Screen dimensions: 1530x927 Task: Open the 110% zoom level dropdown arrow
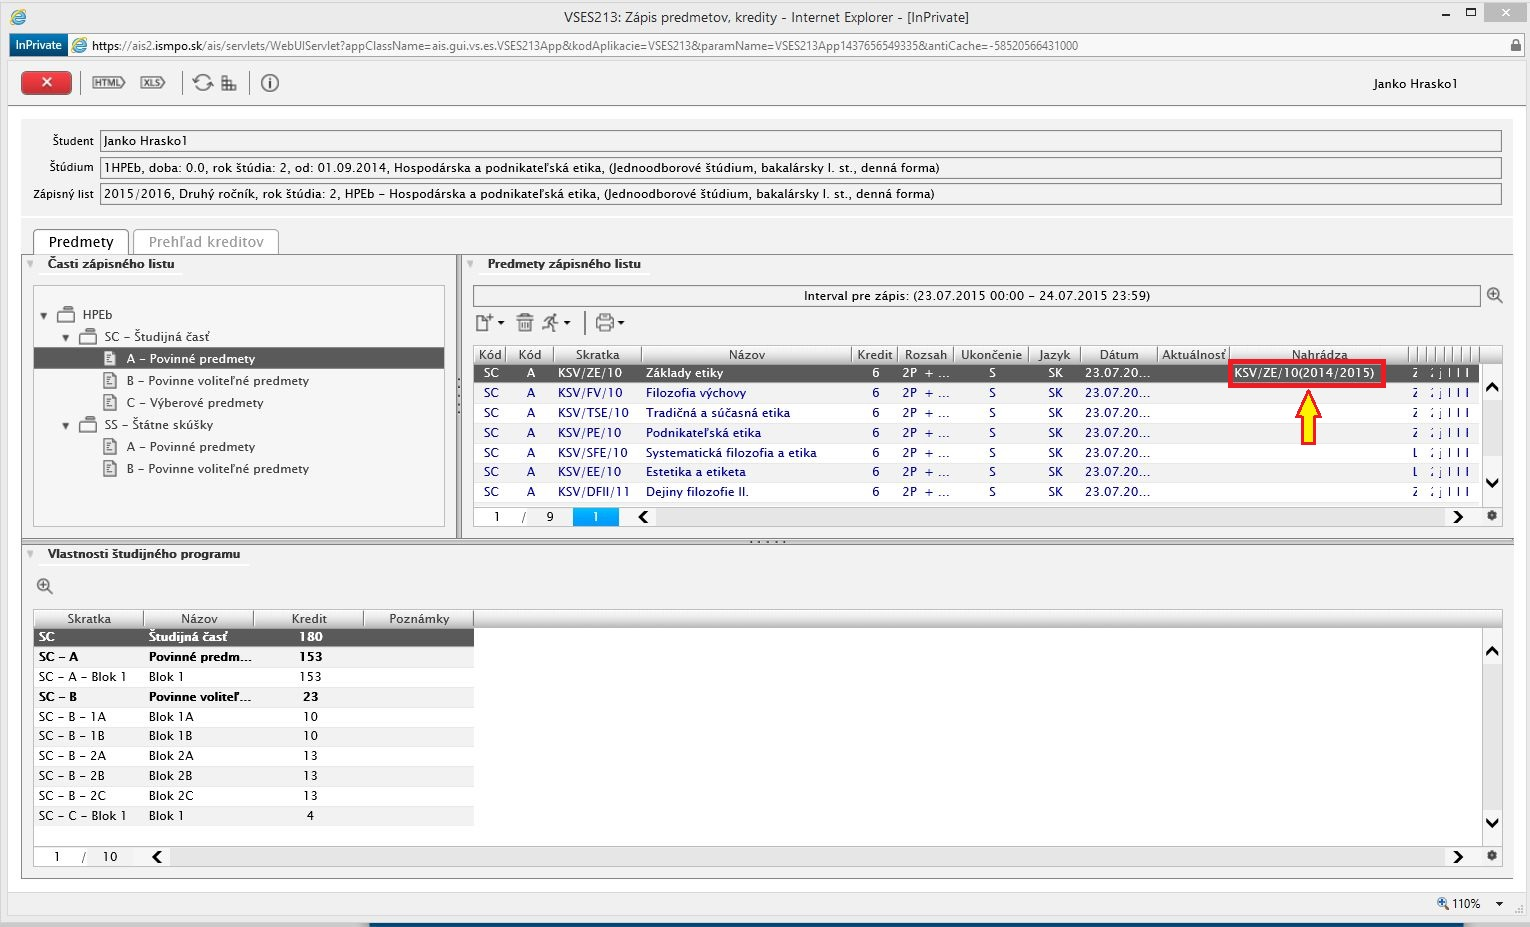tap(1499, 904)
